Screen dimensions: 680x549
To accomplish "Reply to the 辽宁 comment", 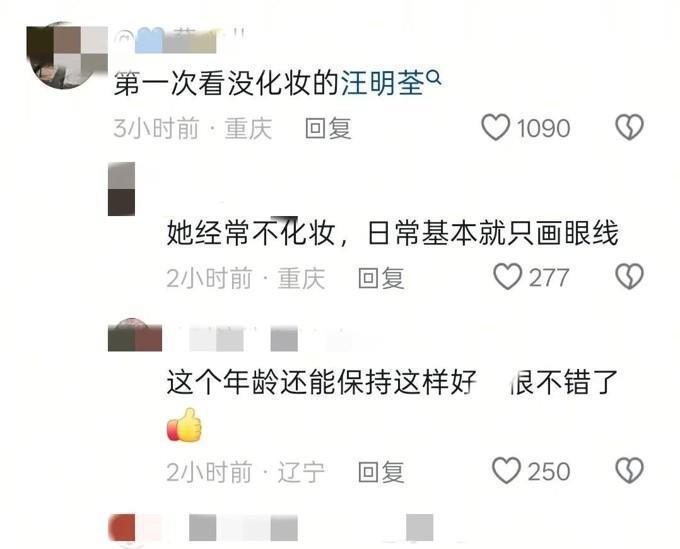I will click(381, 472).
